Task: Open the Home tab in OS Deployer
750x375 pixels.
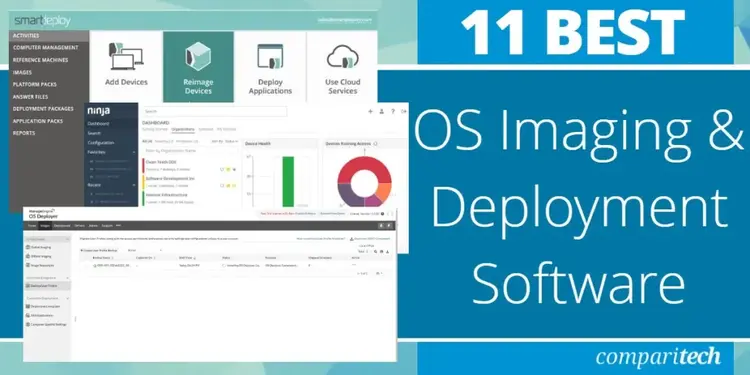Action: (x=32, y=225)
